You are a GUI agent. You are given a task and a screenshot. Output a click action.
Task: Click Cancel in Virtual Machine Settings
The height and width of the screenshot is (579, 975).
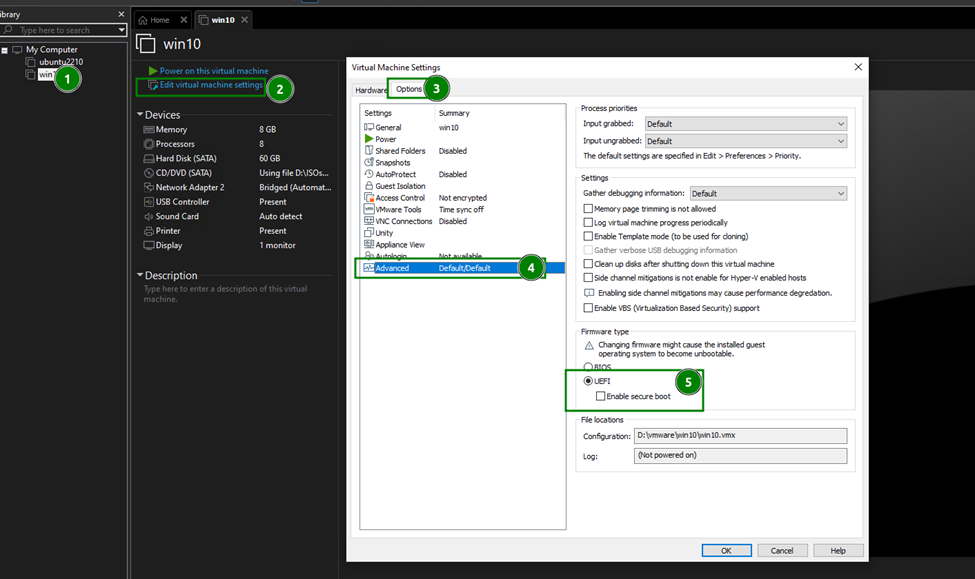click(x=782, y=550)
